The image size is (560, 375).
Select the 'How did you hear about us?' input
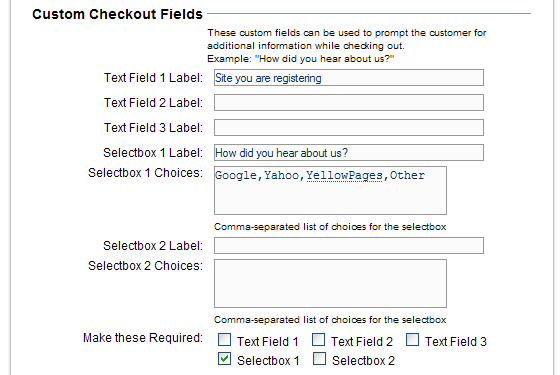(349, 153)
